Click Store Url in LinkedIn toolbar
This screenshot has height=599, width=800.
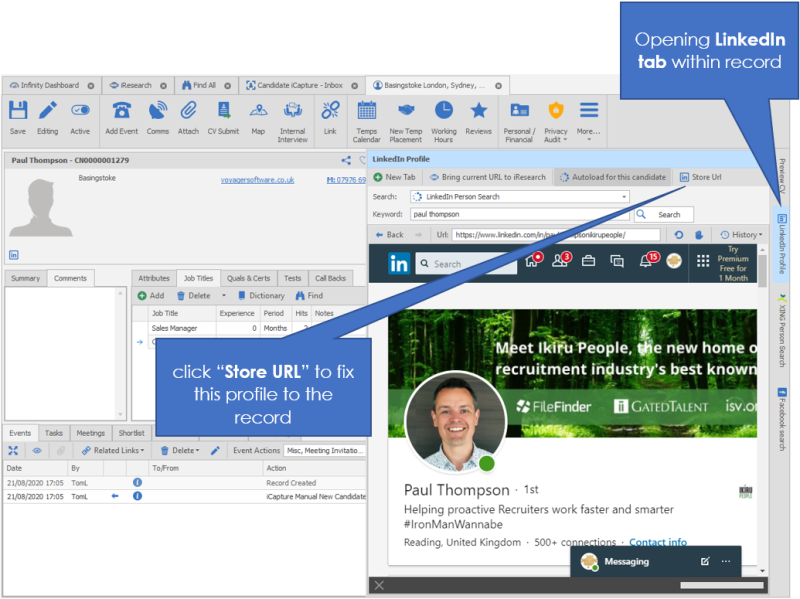click(x=701, y=177)
